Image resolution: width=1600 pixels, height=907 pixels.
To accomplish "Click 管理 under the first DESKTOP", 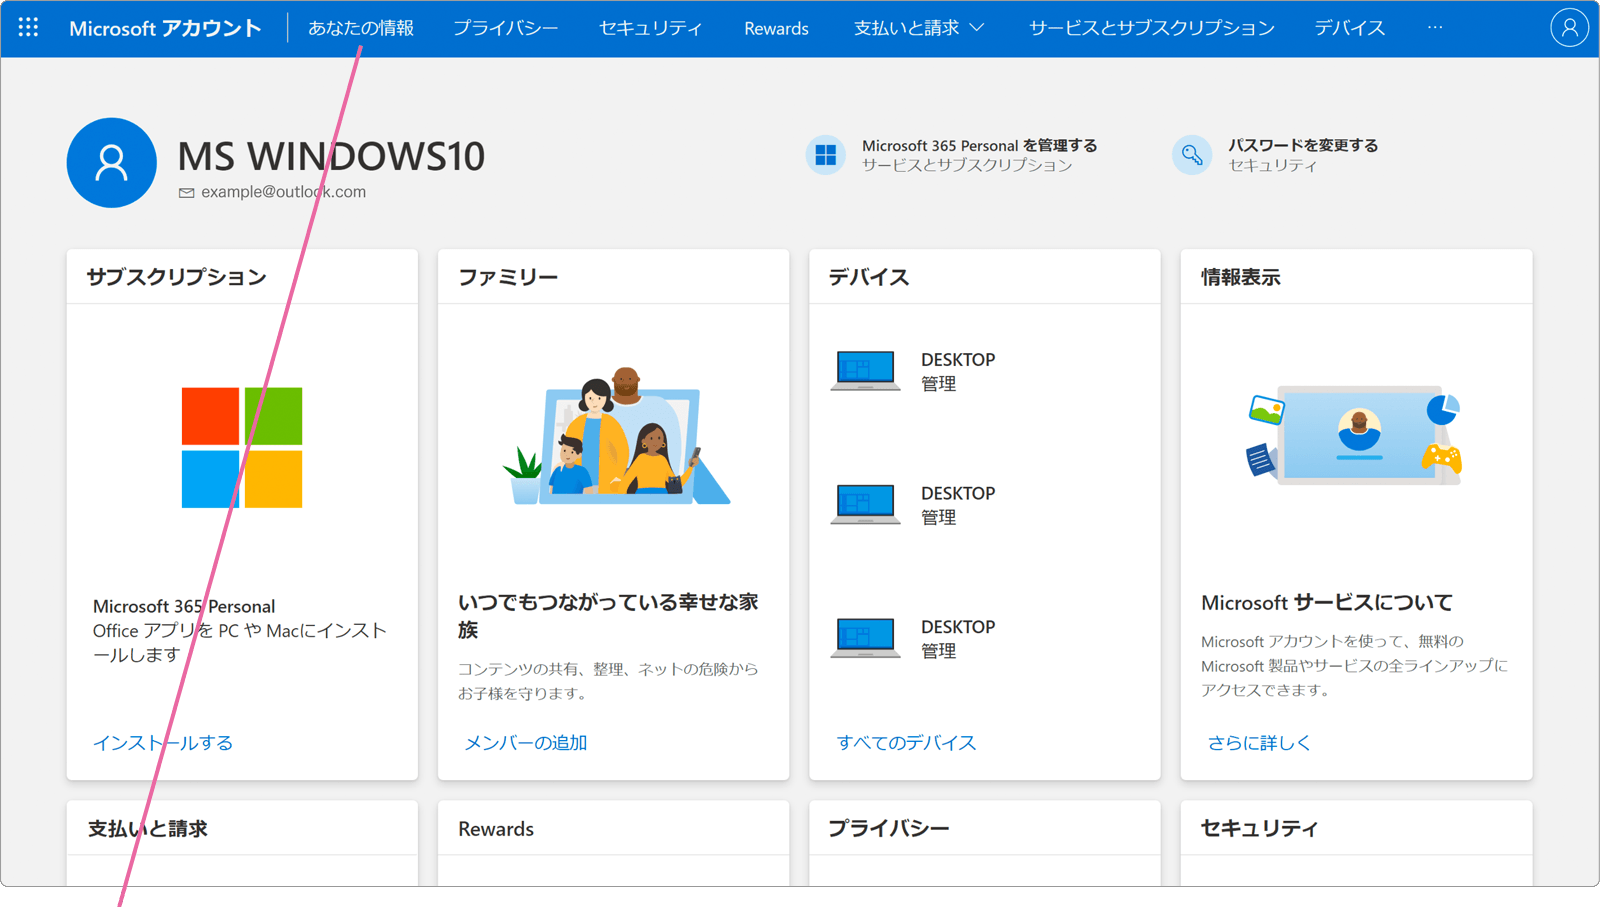I will point(939,384).
